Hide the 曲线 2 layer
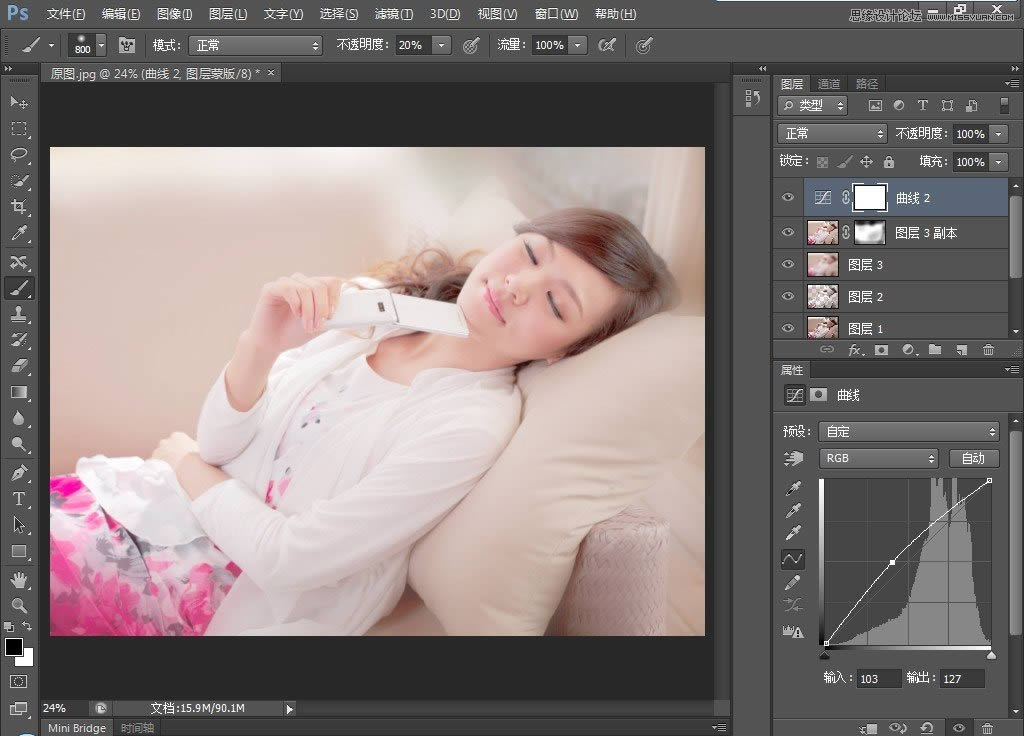 (x=788, y=198)
